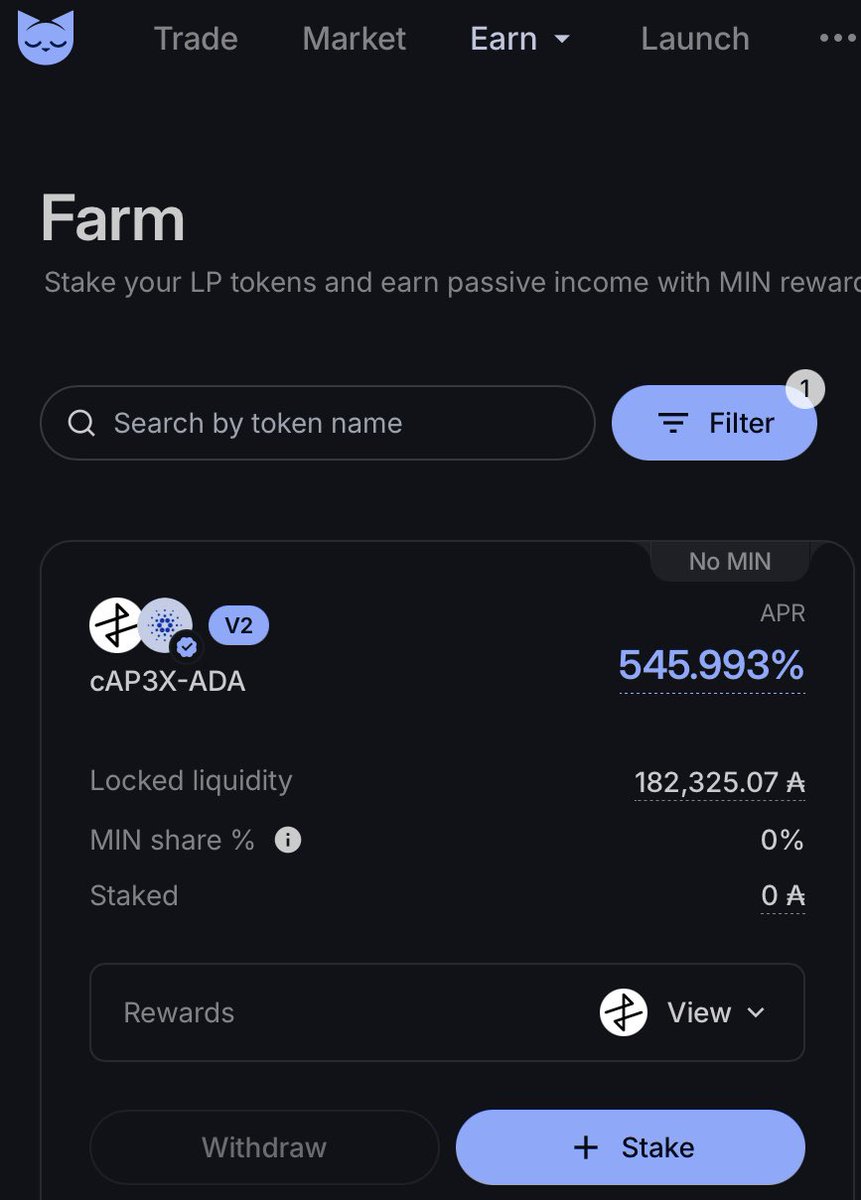
Task: Click the search magnifier icon
Action: pyautogui.click(x=82, y=423)
